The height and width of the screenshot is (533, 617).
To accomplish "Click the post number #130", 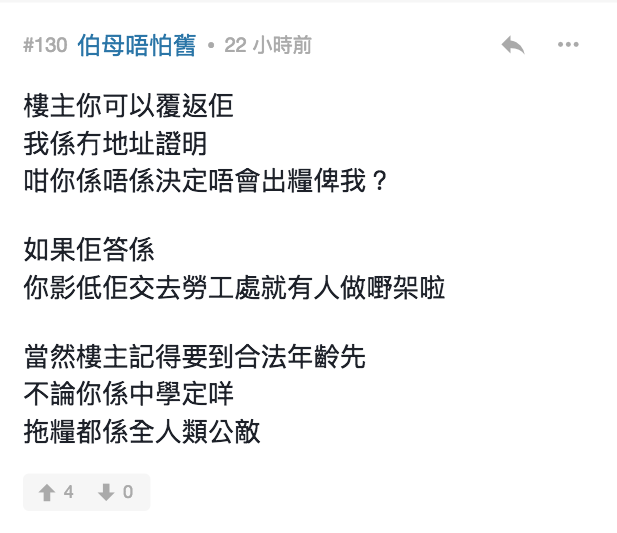I will click(44, 46).
